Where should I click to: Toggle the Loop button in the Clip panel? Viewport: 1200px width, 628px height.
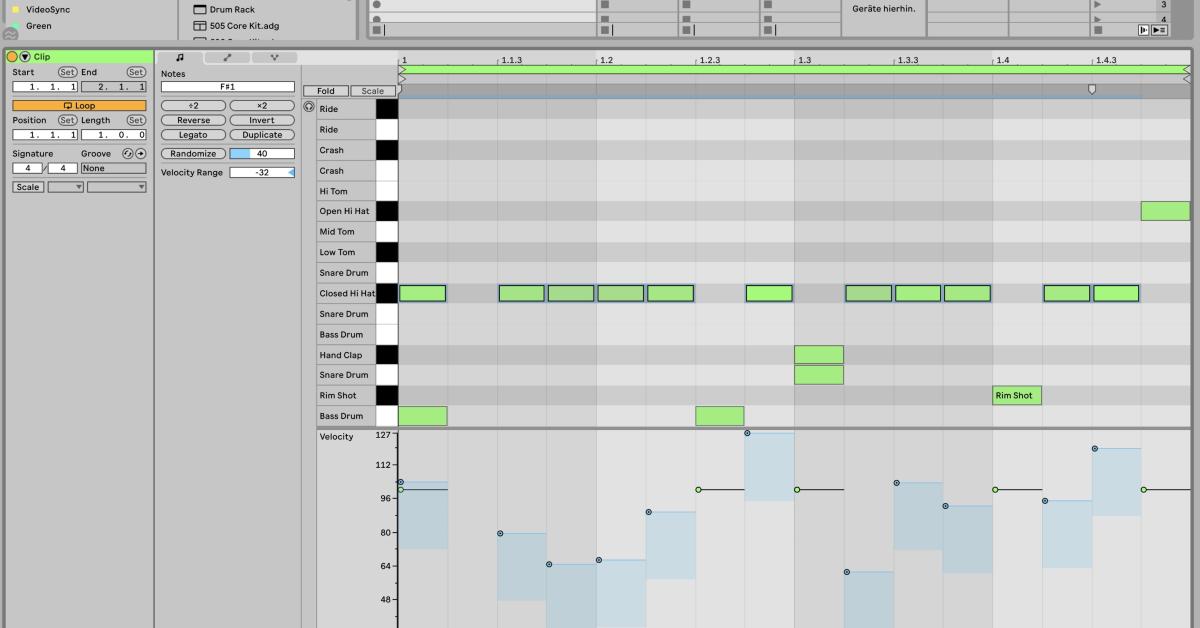coord(79,104)
